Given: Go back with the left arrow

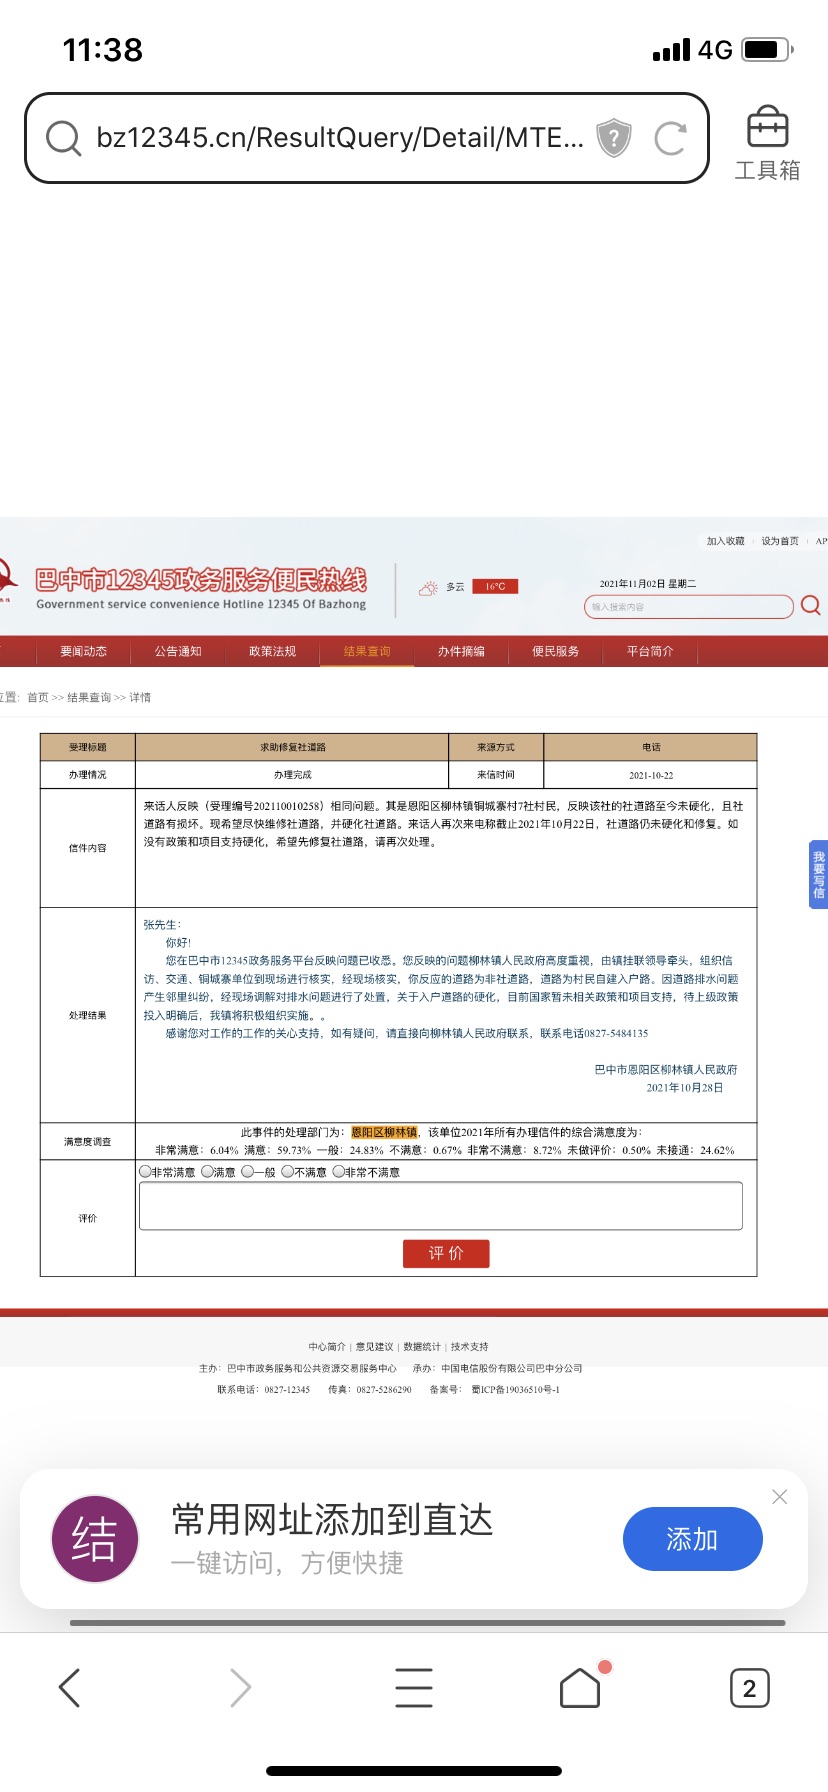Looking at the screenshot, I should [x=69, y=1688].
